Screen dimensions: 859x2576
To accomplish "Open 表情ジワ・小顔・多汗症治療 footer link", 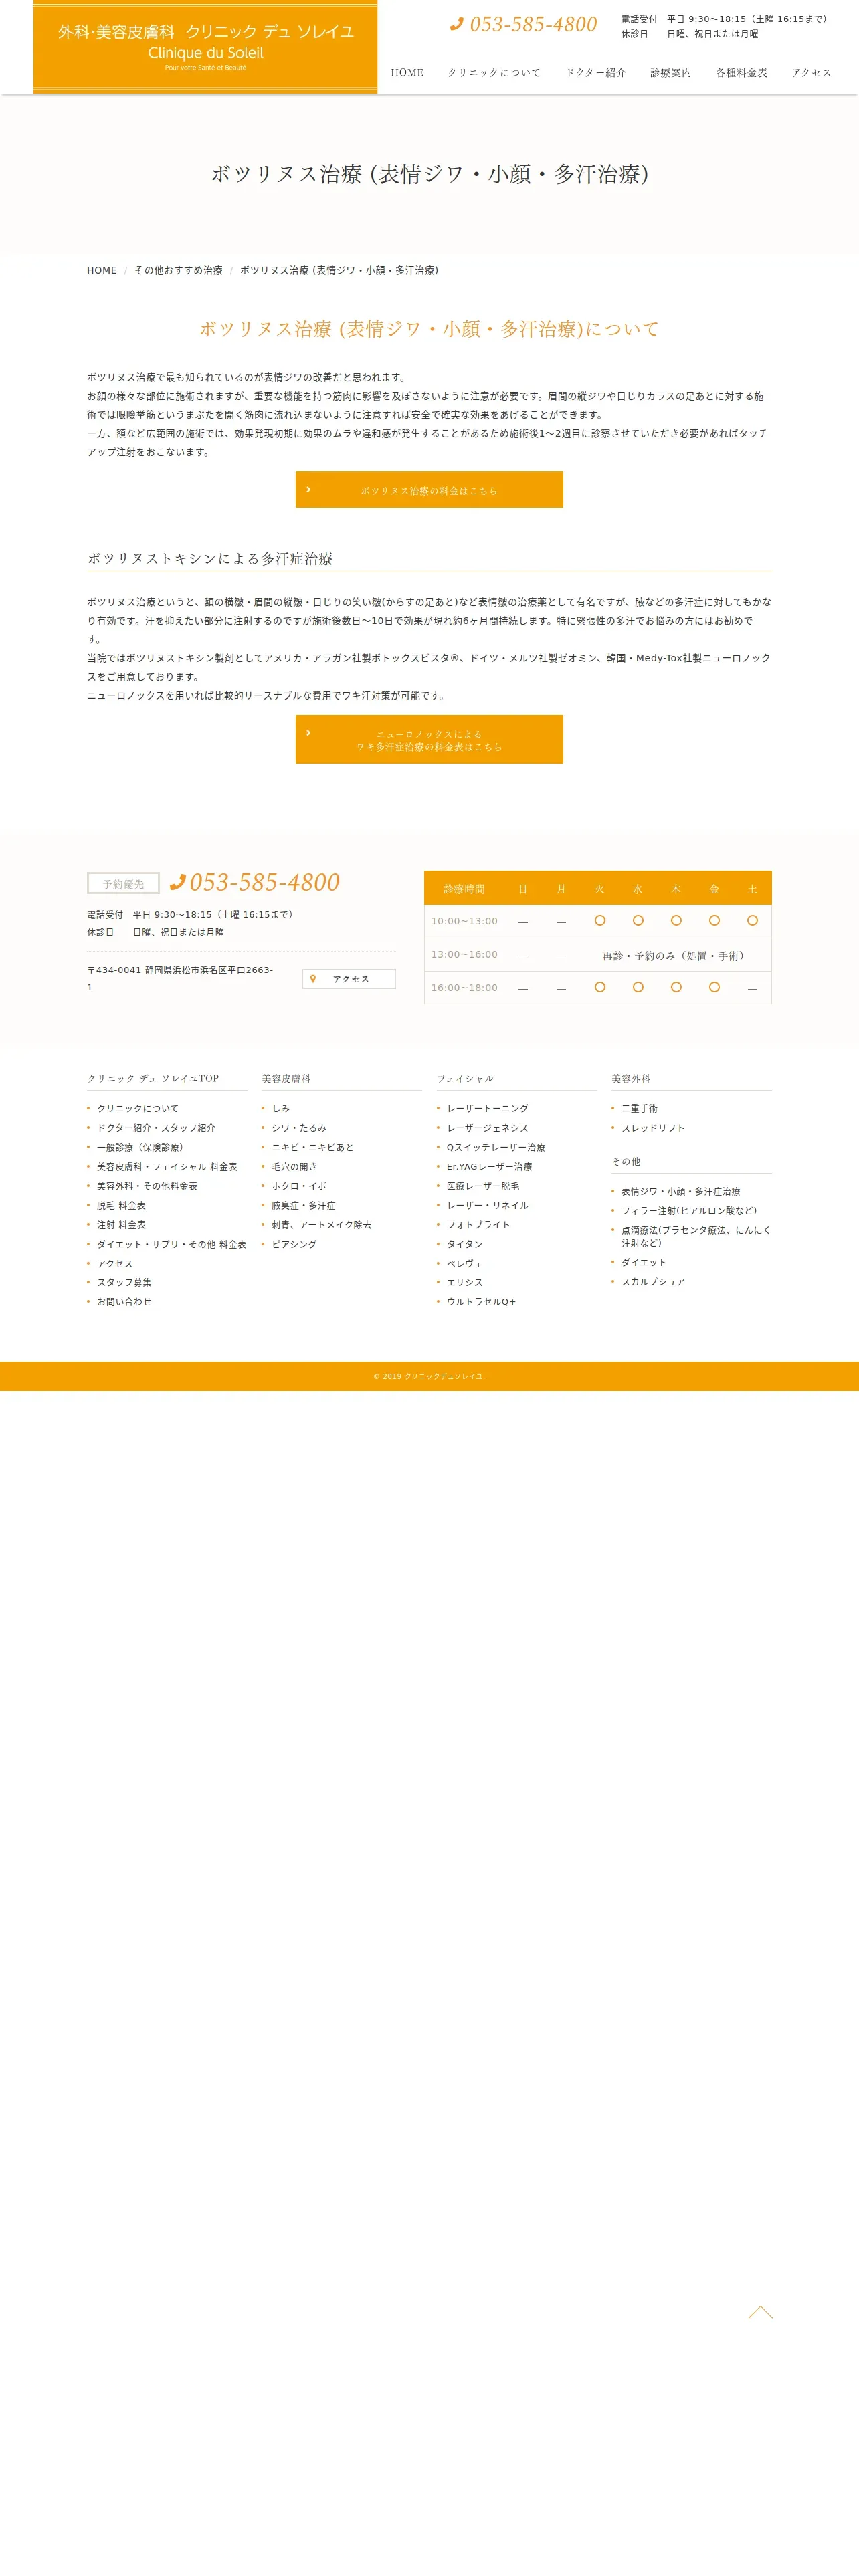I will 681,1191.
